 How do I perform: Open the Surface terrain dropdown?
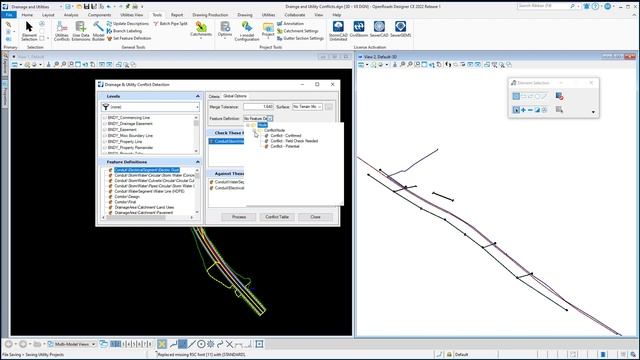pyautogui.click(x=307, y=107)
